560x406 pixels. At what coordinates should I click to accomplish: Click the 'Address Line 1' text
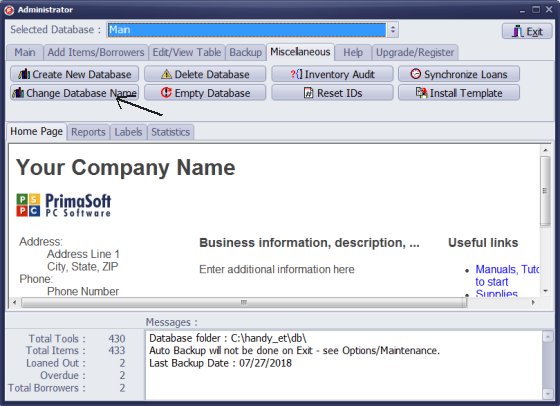pos(83,254)
